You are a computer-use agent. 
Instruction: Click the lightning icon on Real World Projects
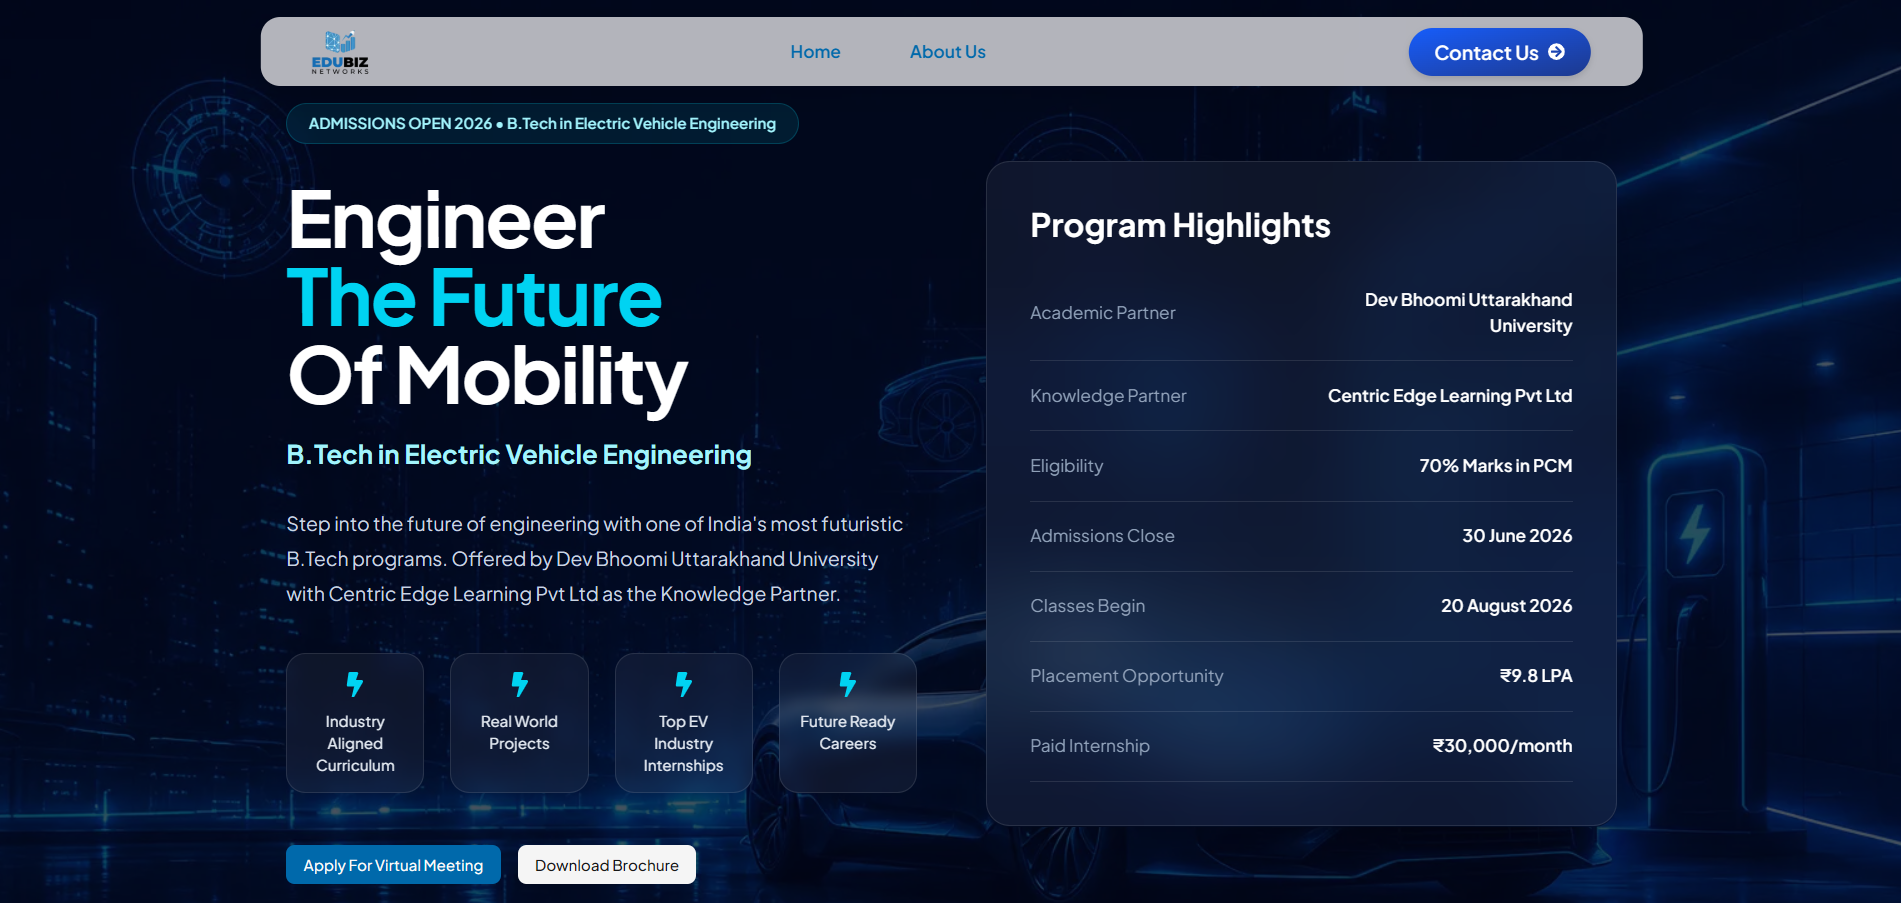[x=519, y=684]
